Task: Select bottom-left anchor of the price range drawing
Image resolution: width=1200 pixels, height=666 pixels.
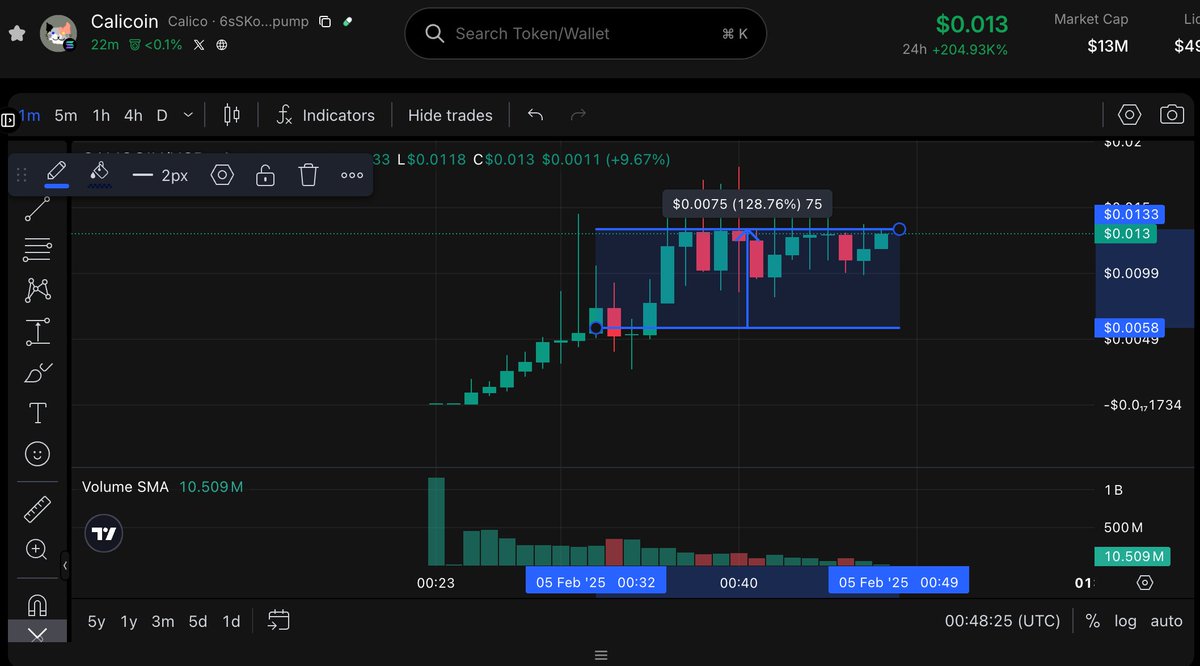Action: (596, 328)
